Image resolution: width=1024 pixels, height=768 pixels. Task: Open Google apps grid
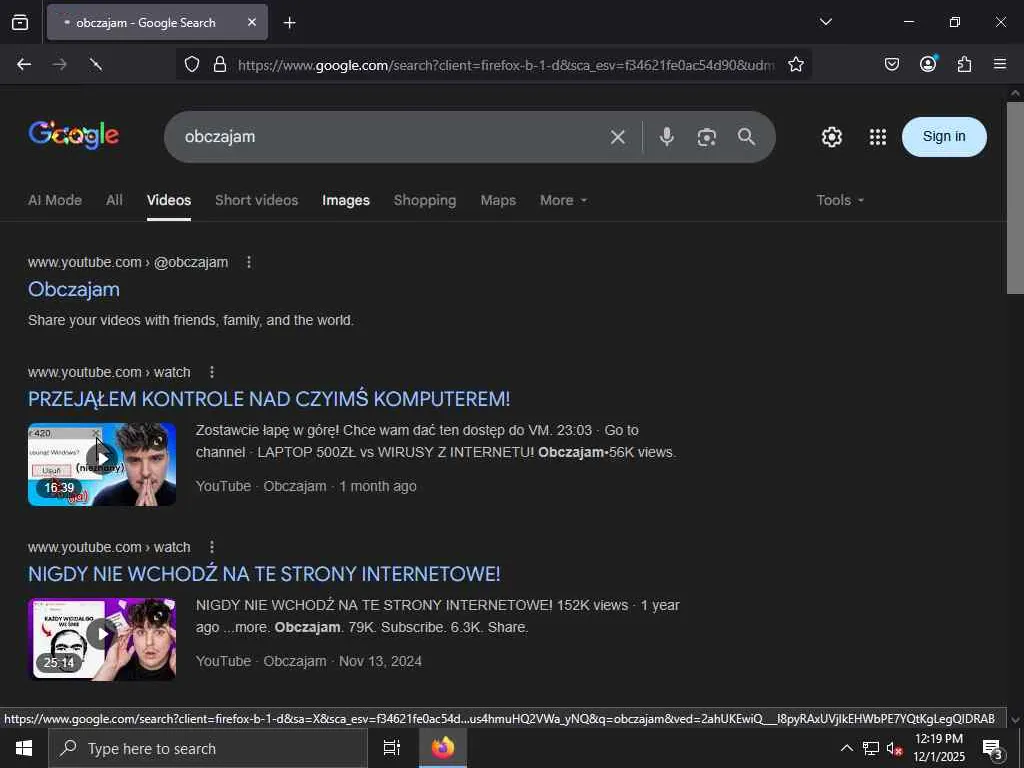pos(878,136)
